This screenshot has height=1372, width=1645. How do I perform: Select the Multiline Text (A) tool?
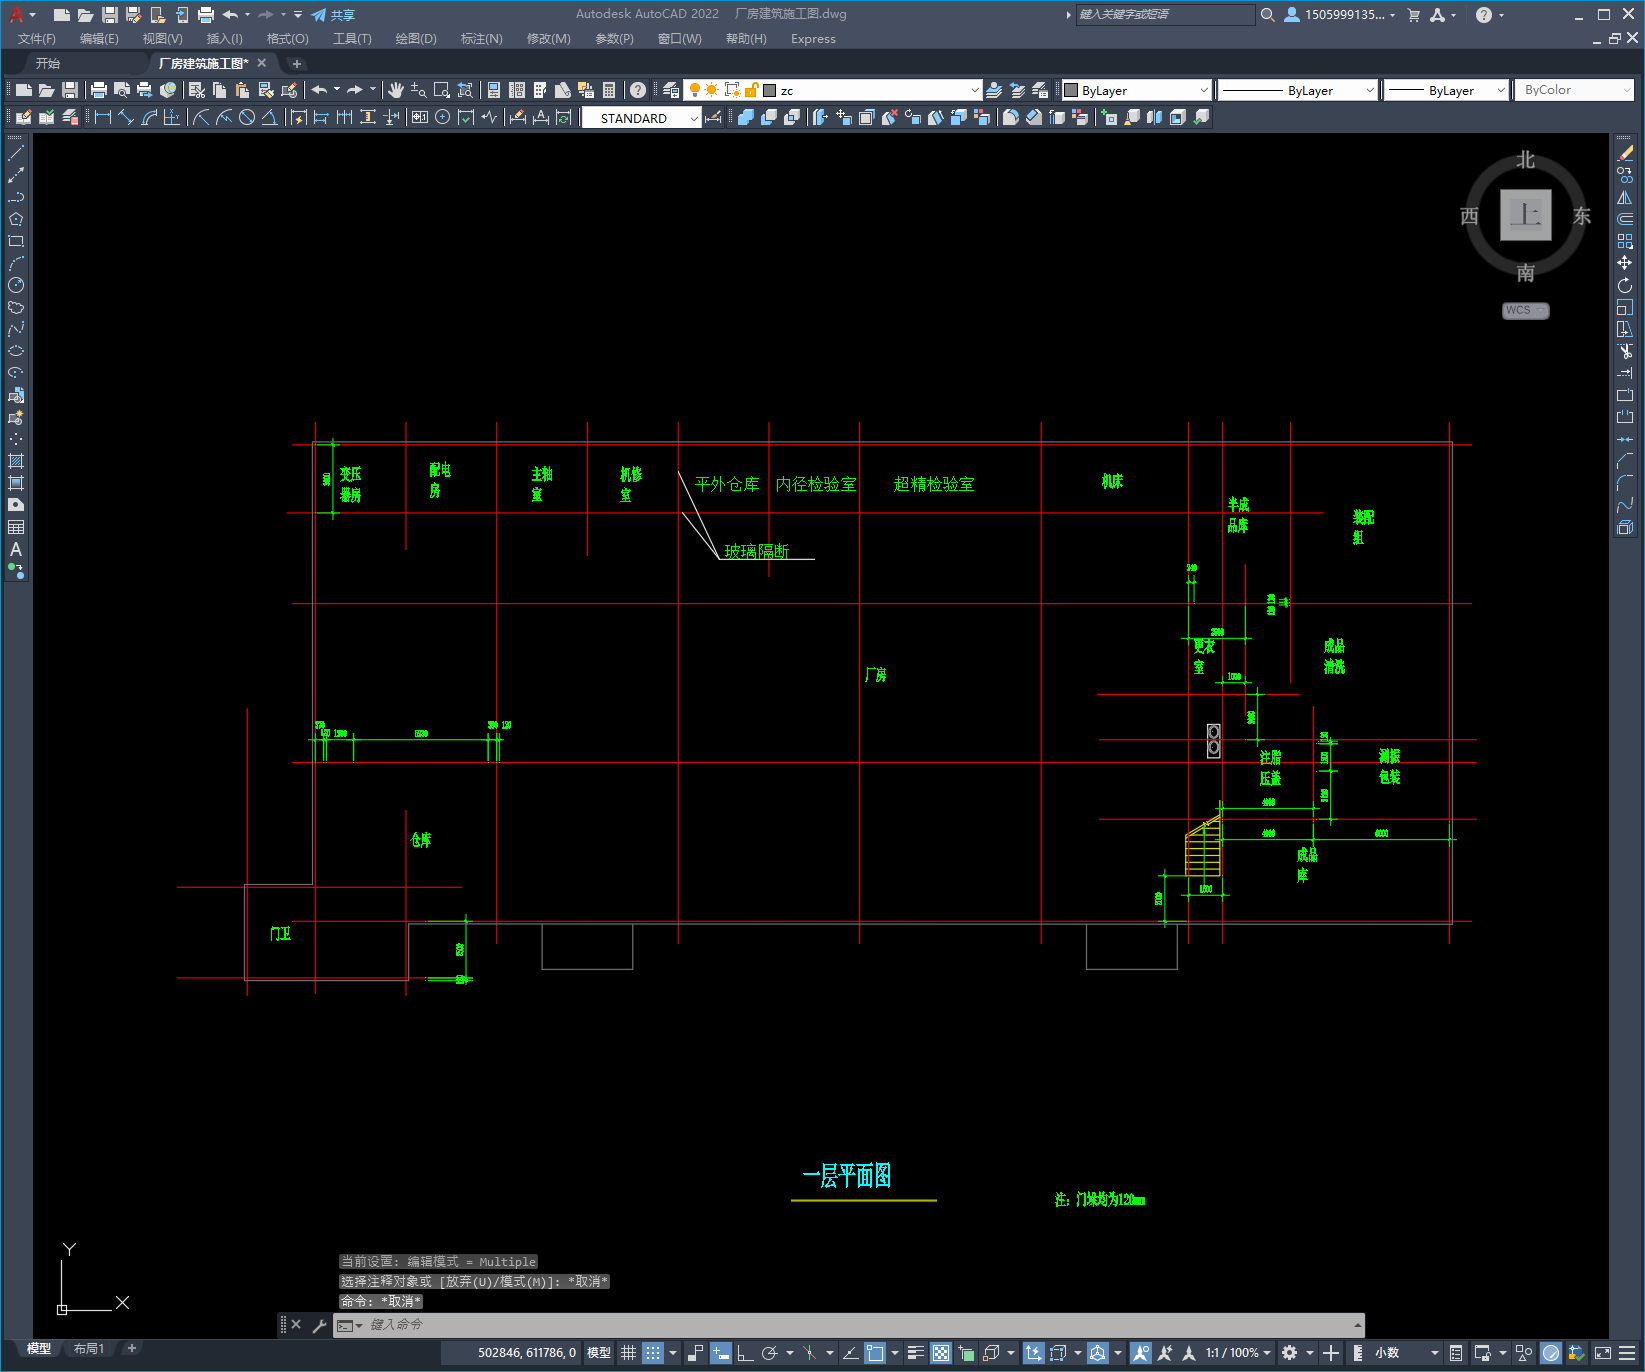(15, 549)
